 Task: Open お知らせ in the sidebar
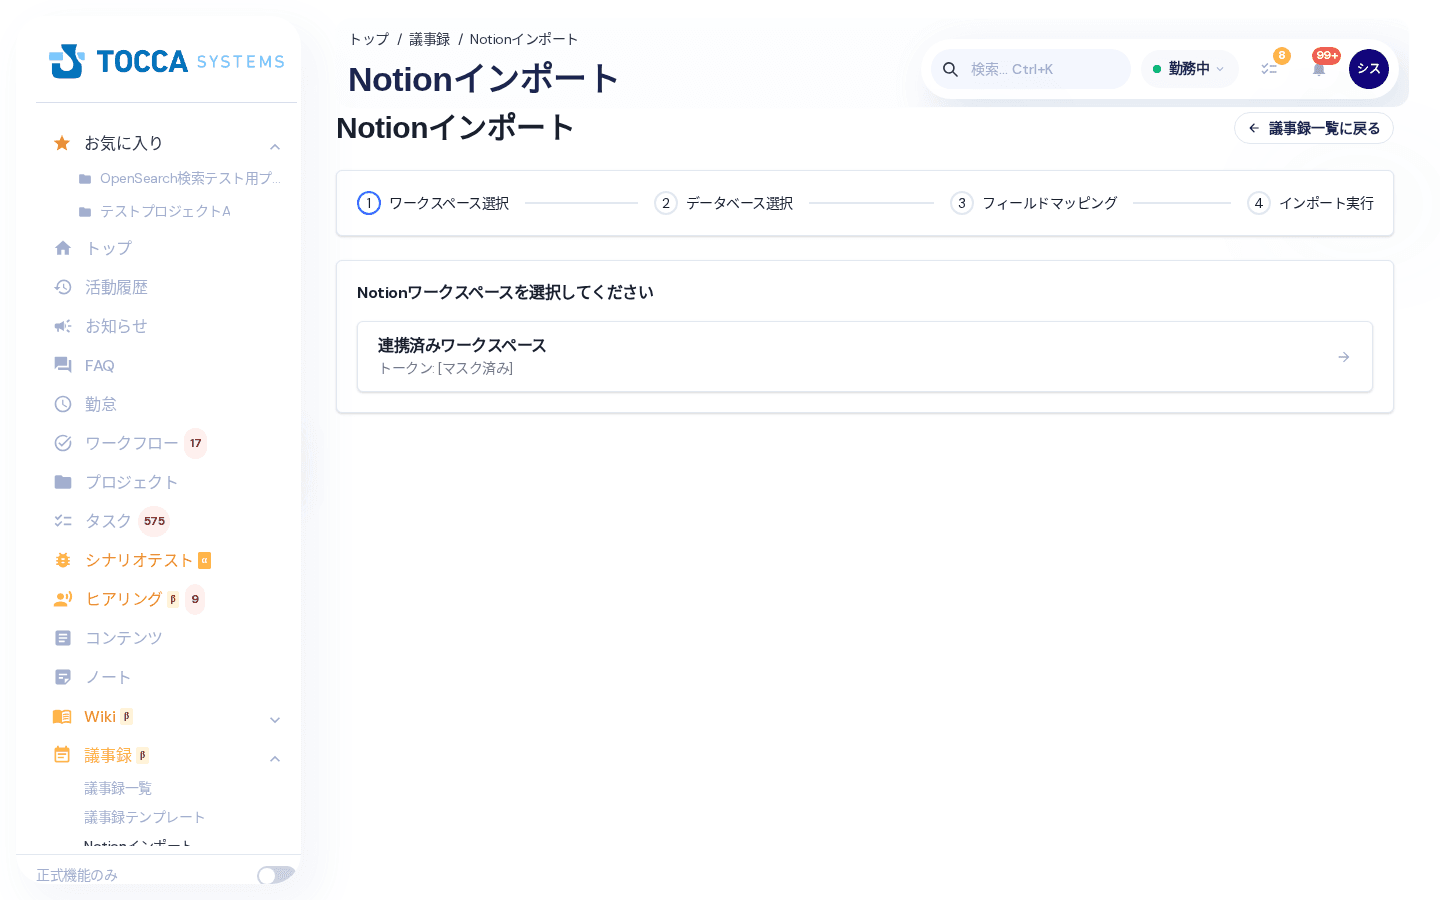[x=116, y=326]
